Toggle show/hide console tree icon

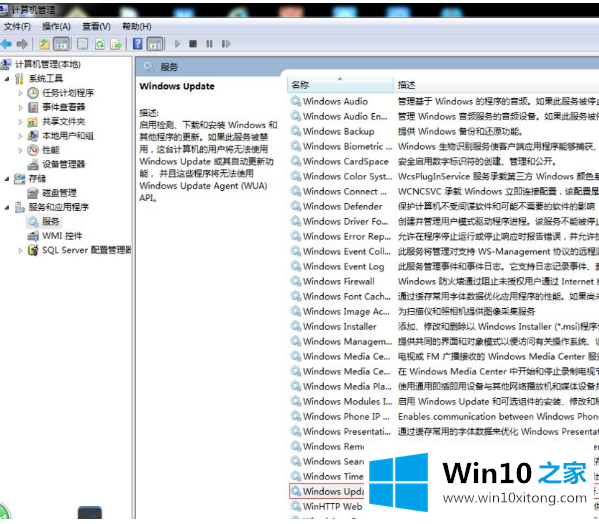tap(61, 44)
